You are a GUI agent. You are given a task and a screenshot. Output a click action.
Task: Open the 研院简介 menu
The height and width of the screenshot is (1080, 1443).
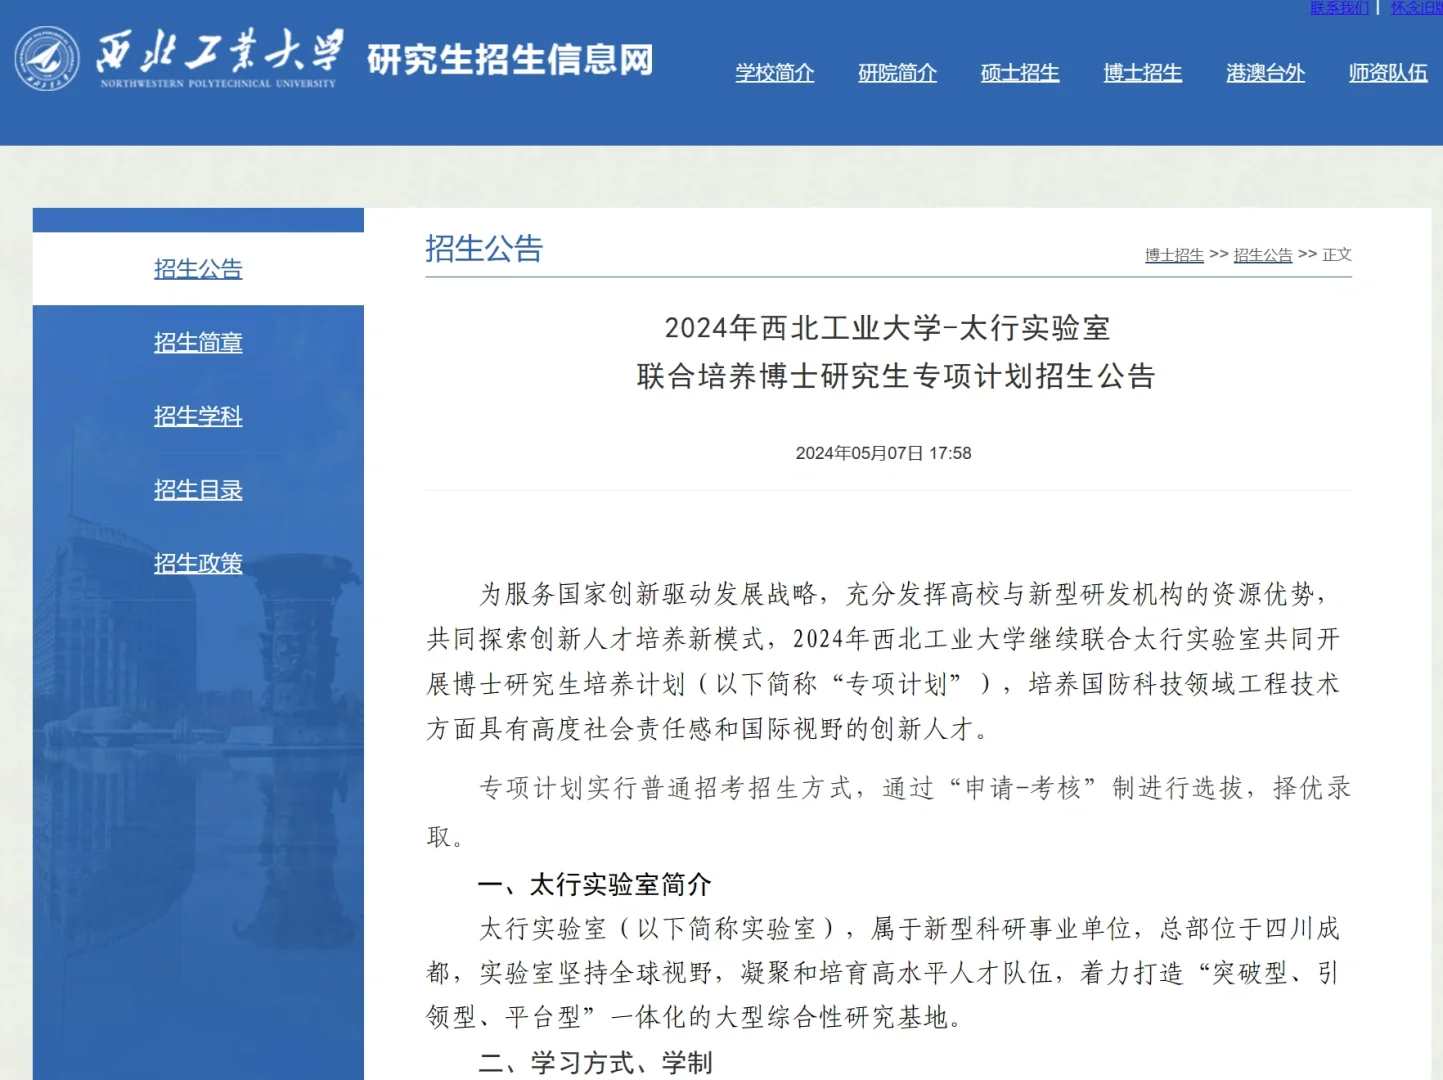click(x=897, y=73)
